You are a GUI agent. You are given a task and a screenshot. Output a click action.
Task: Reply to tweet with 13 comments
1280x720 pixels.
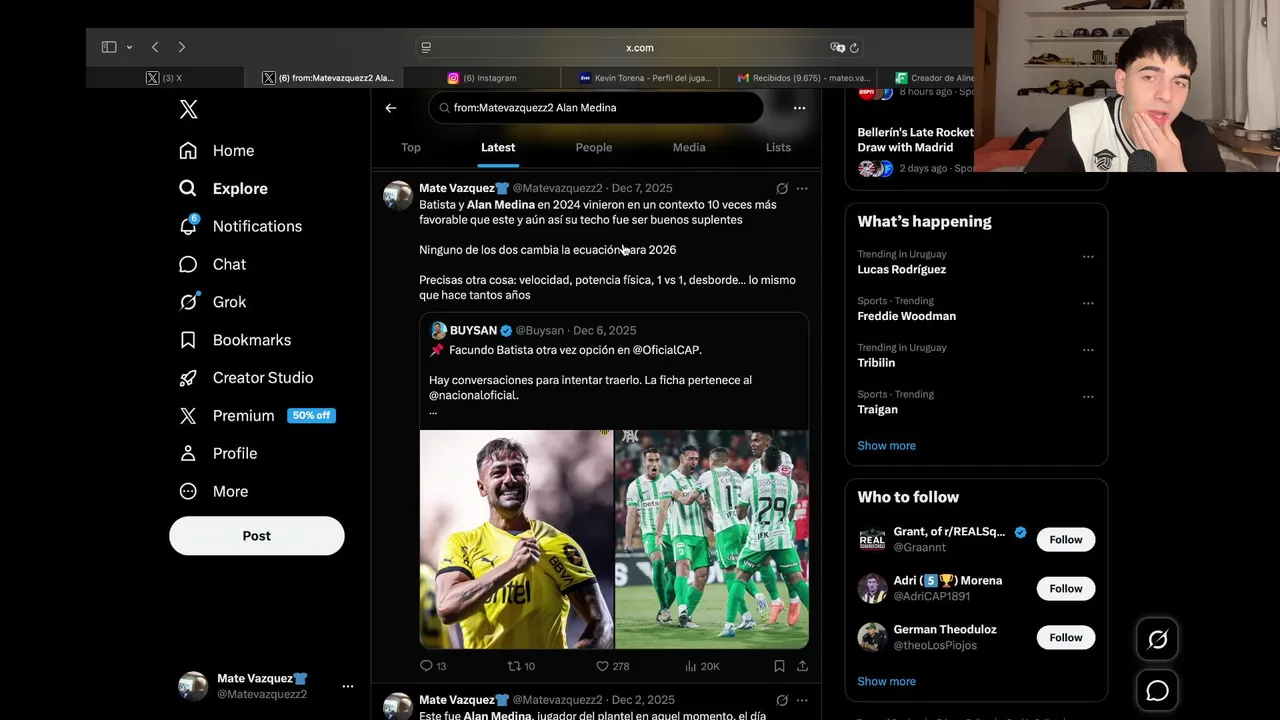tap(433, 666)
